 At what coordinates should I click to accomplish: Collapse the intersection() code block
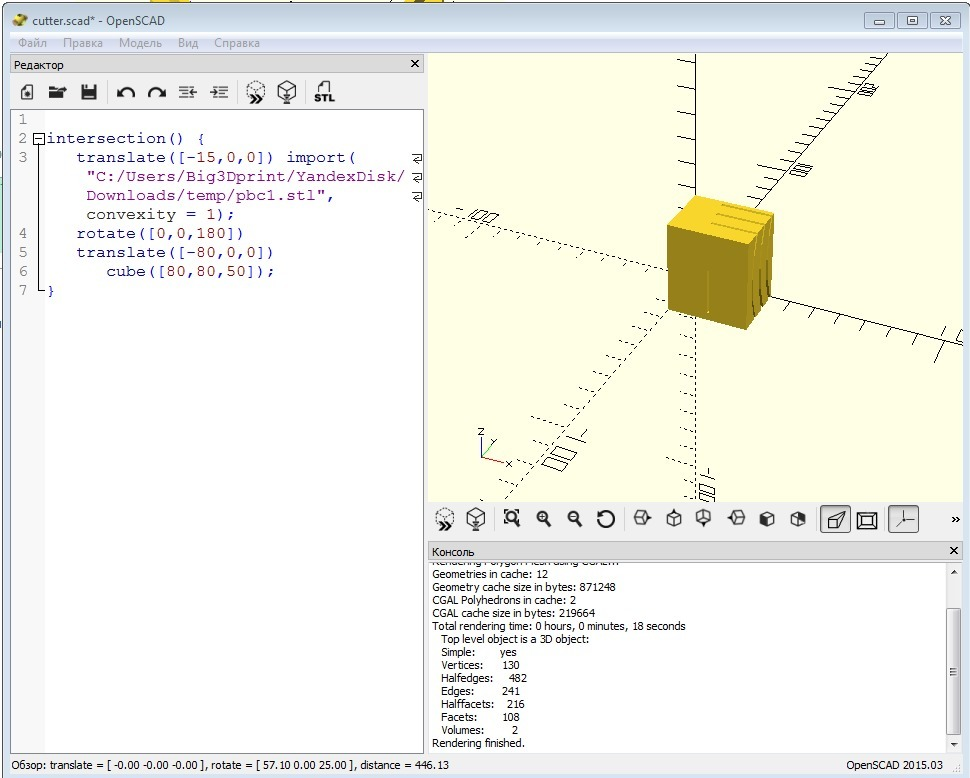coord(38,139)
